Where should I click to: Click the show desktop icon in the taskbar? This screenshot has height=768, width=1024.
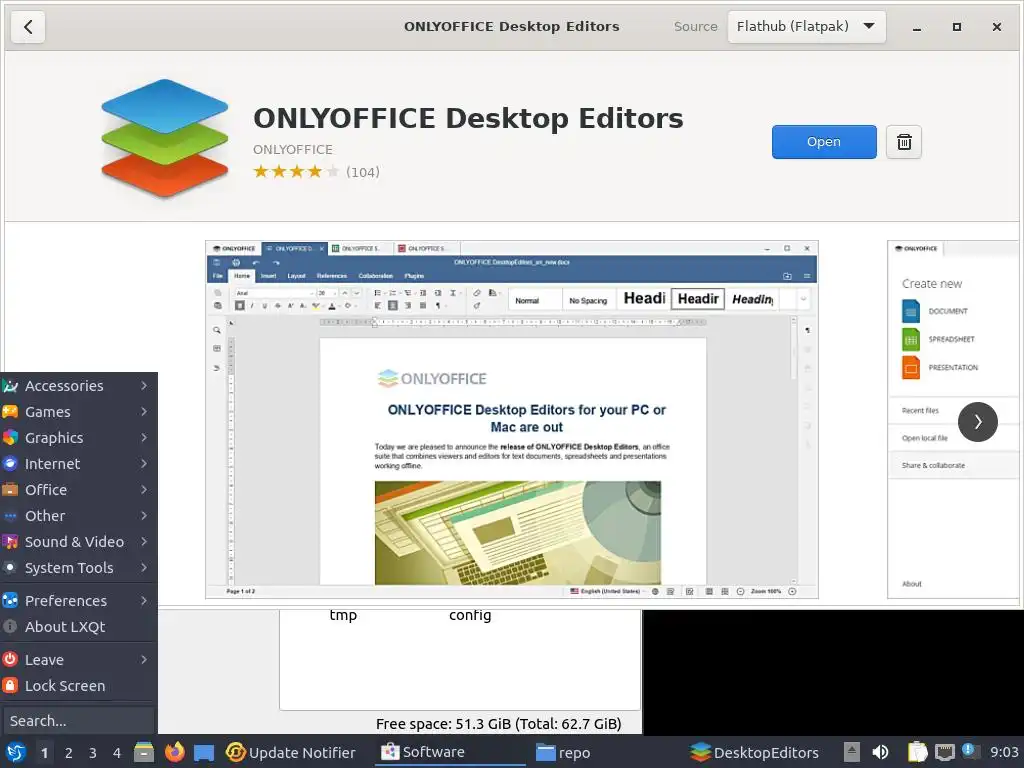[x=204, y=752]
